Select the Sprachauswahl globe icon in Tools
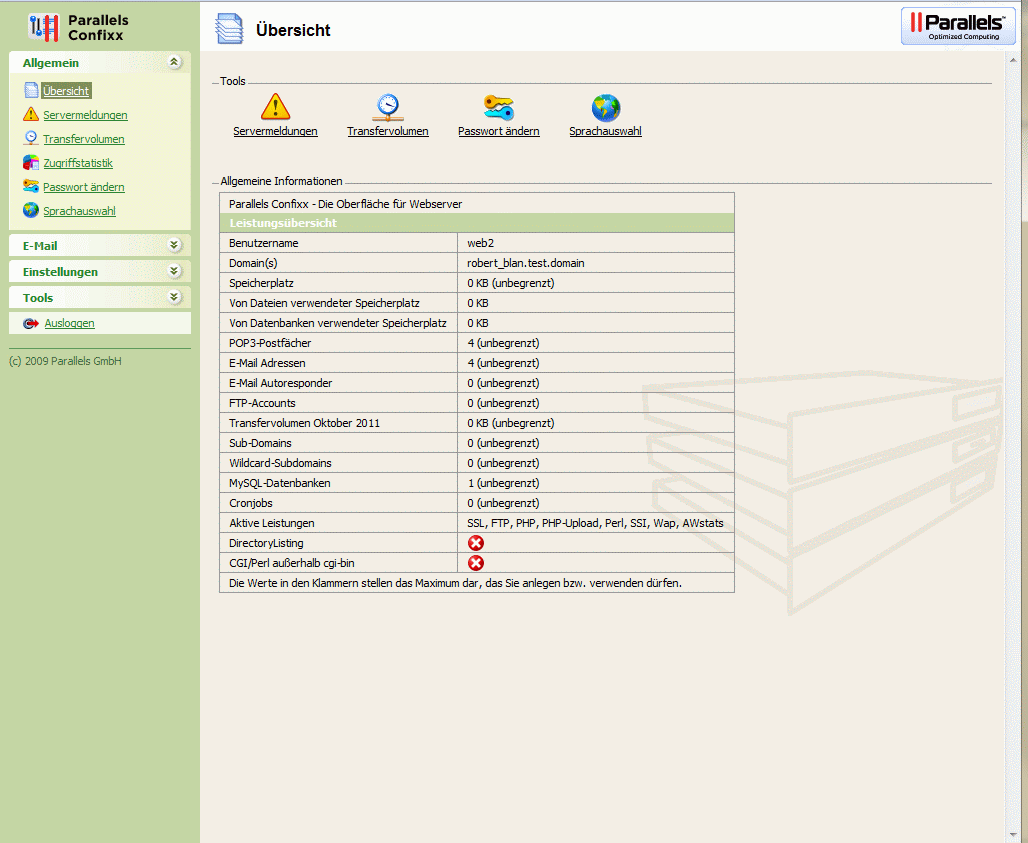The width and height of the screenshot is (1028, 843). coord(605,107)
